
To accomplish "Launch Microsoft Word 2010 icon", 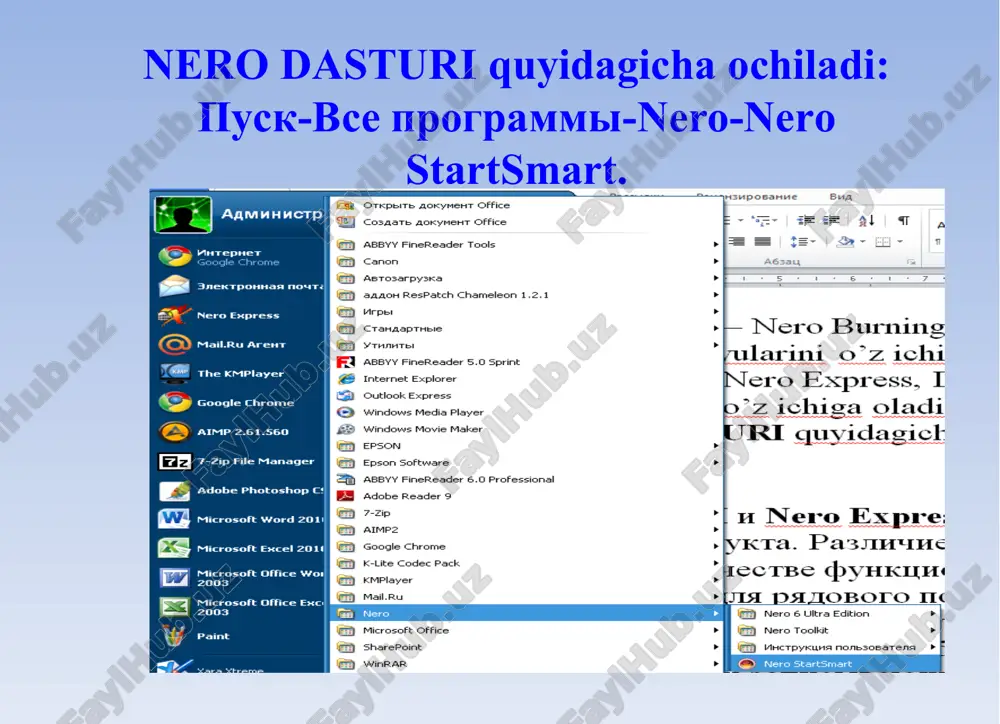I will [x=175, y=519].
